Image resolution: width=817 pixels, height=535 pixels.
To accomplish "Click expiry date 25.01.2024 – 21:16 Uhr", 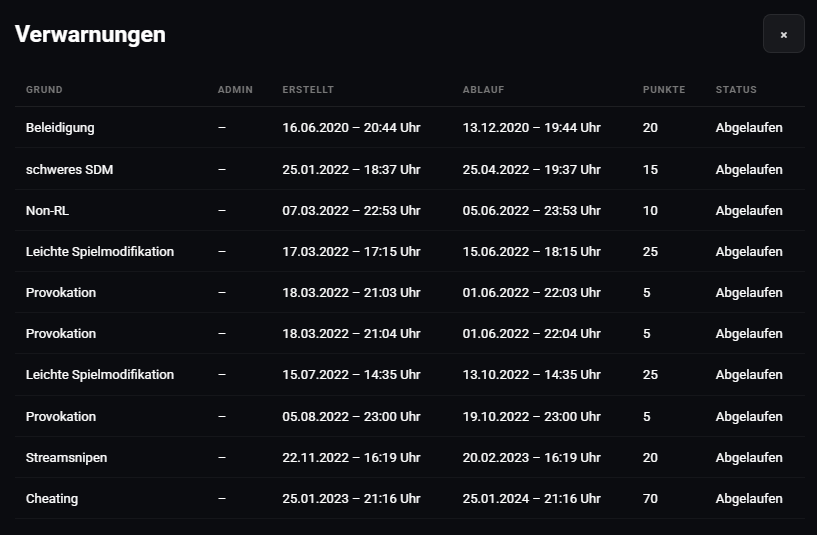I will [531, 499].
